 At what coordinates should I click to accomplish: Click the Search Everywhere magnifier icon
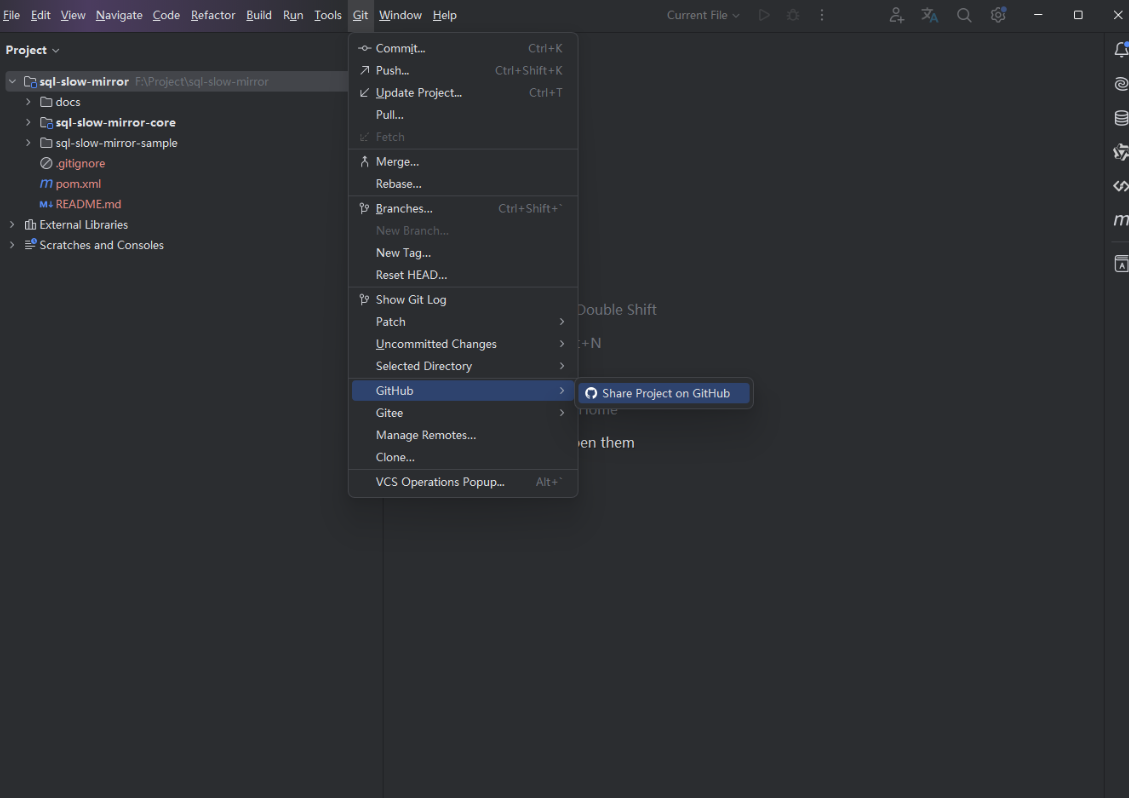963,15
